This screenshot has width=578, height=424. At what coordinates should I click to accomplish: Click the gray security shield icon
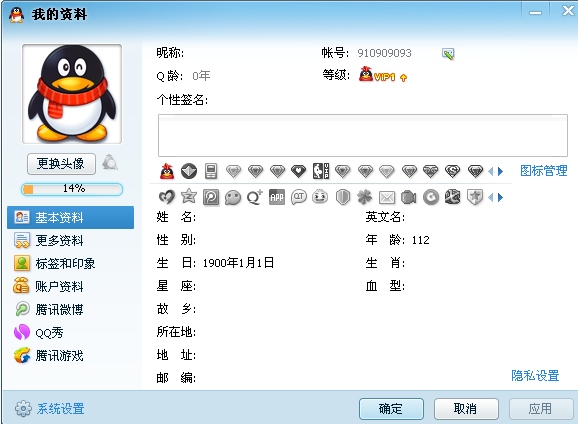pyautogui.click(x=343, y=197)
